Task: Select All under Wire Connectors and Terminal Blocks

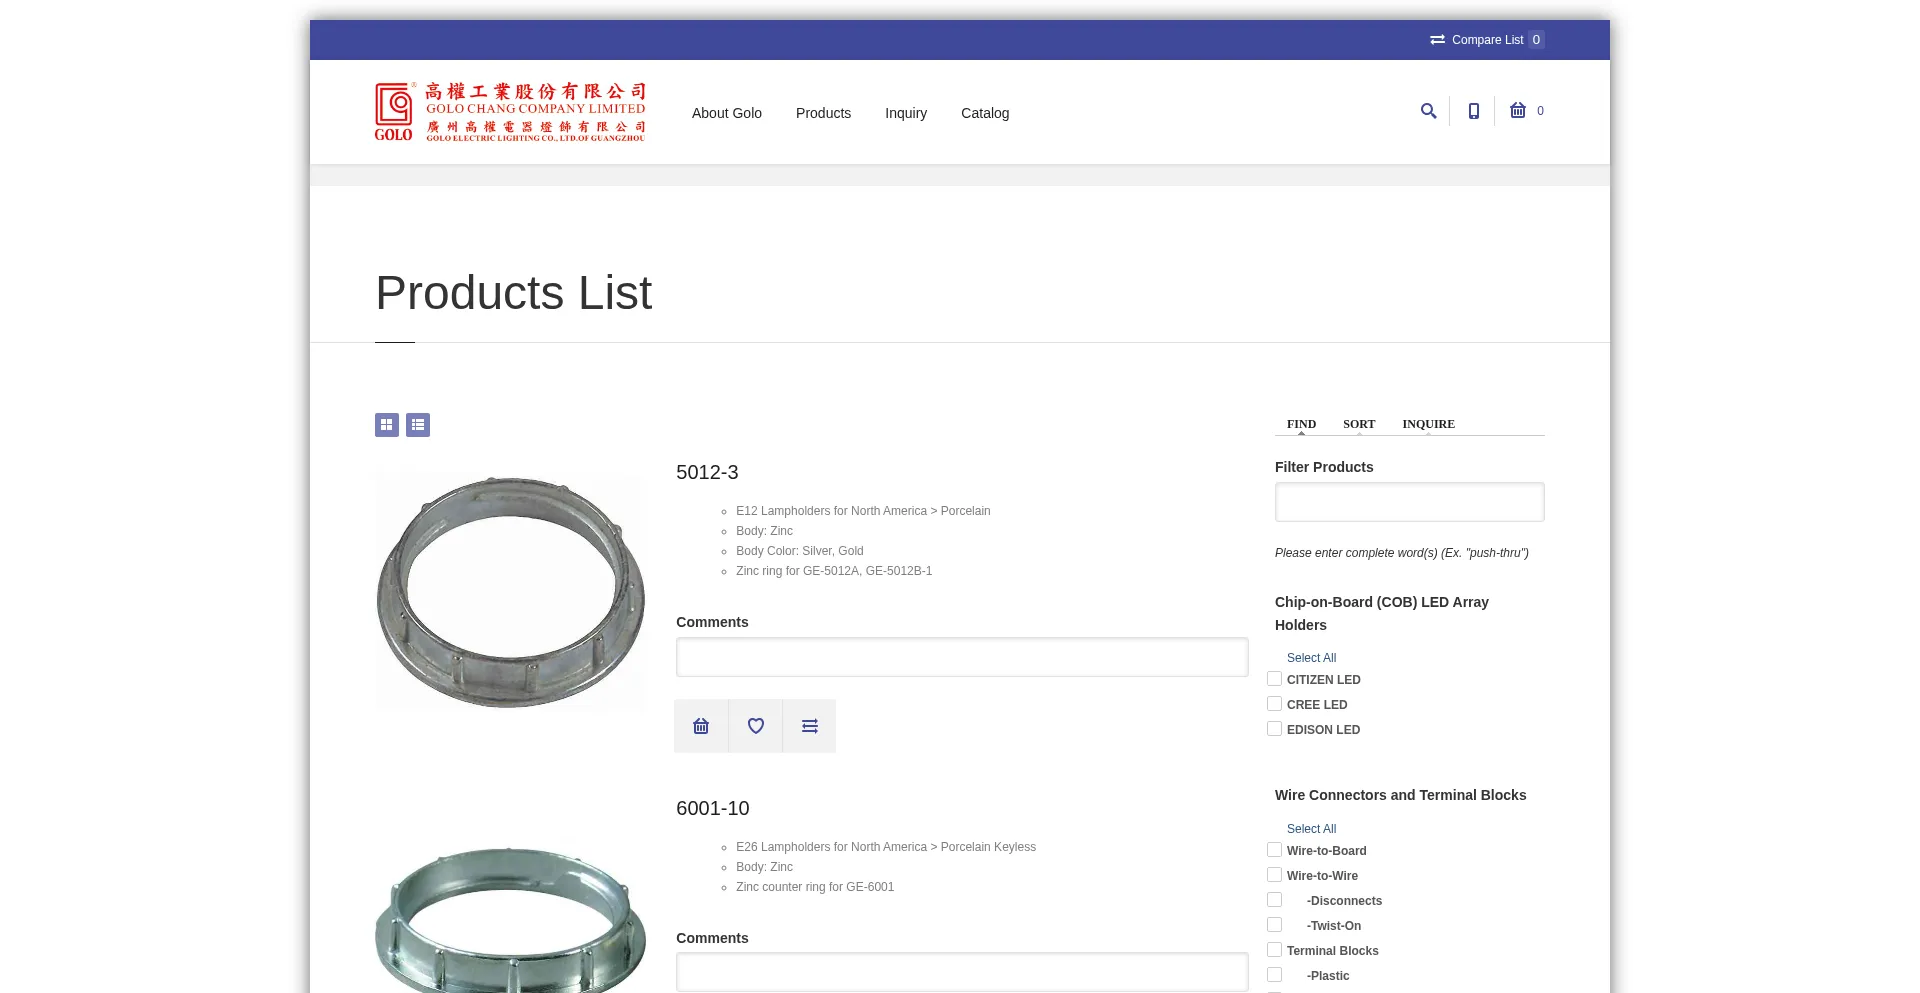Action: point(1311,829)
